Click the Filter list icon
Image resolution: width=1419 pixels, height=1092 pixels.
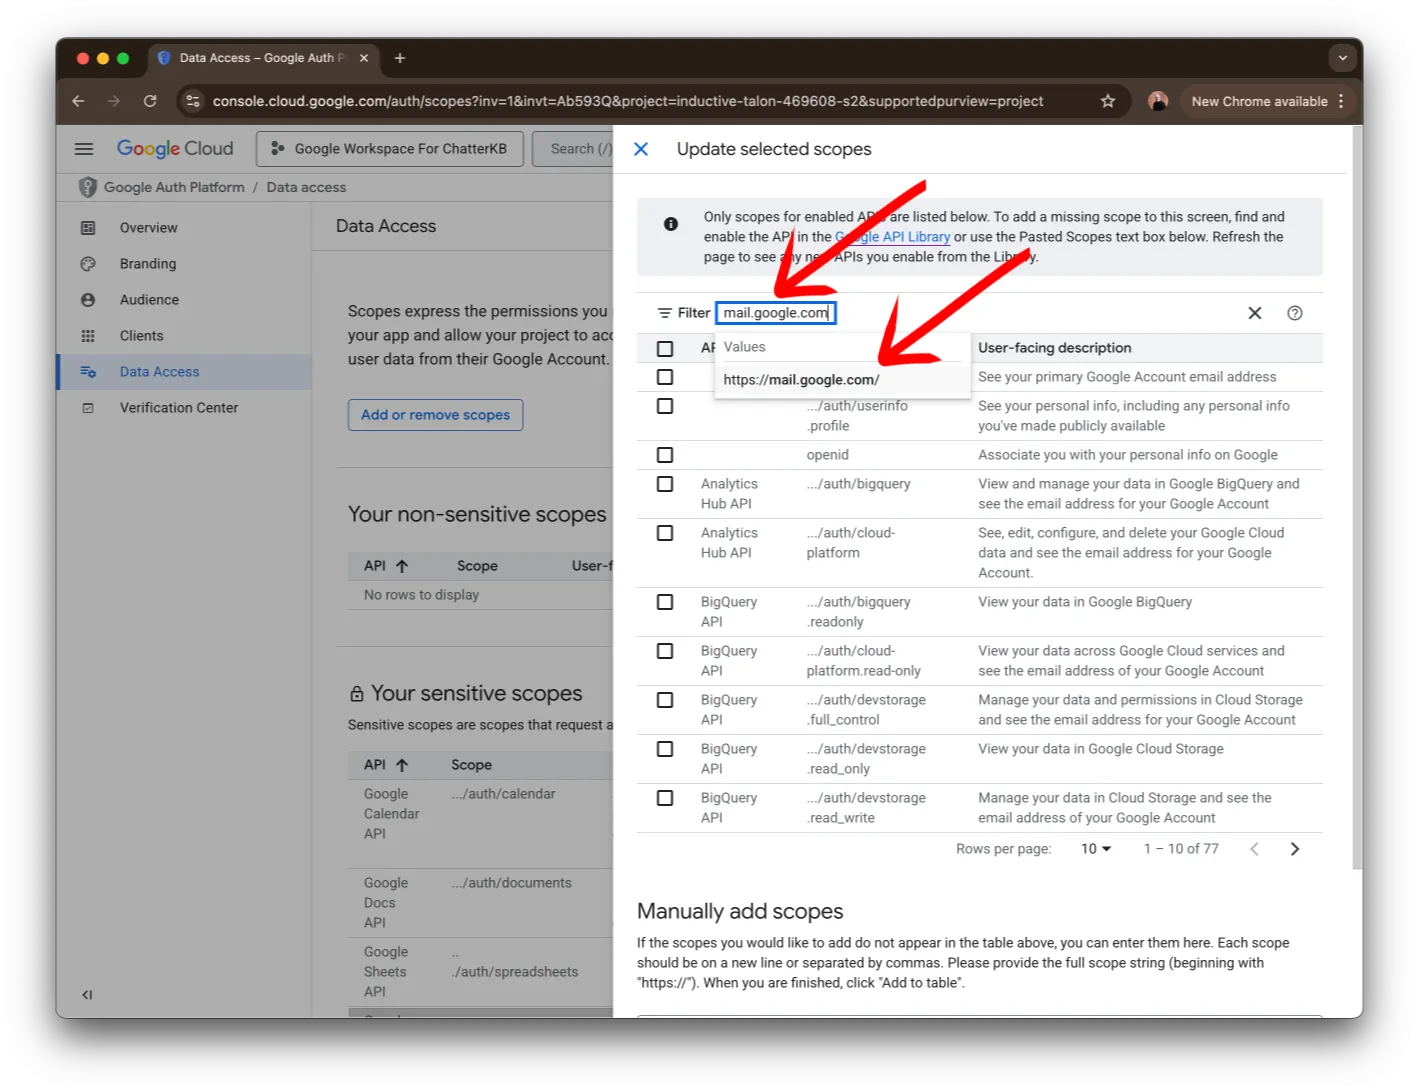coord(664,313)
